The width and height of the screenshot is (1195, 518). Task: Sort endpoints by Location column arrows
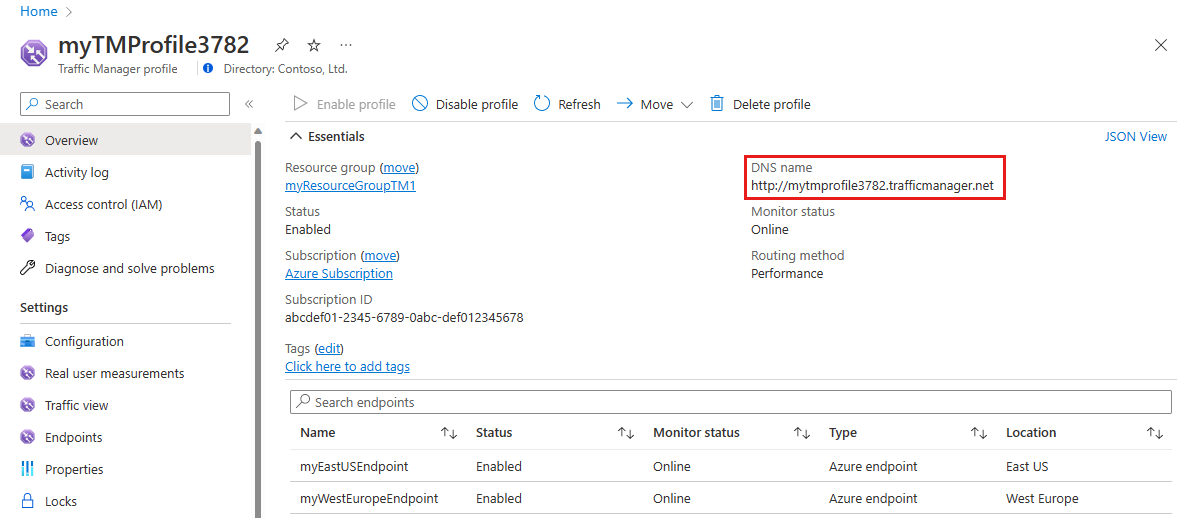click(1155, 433)
